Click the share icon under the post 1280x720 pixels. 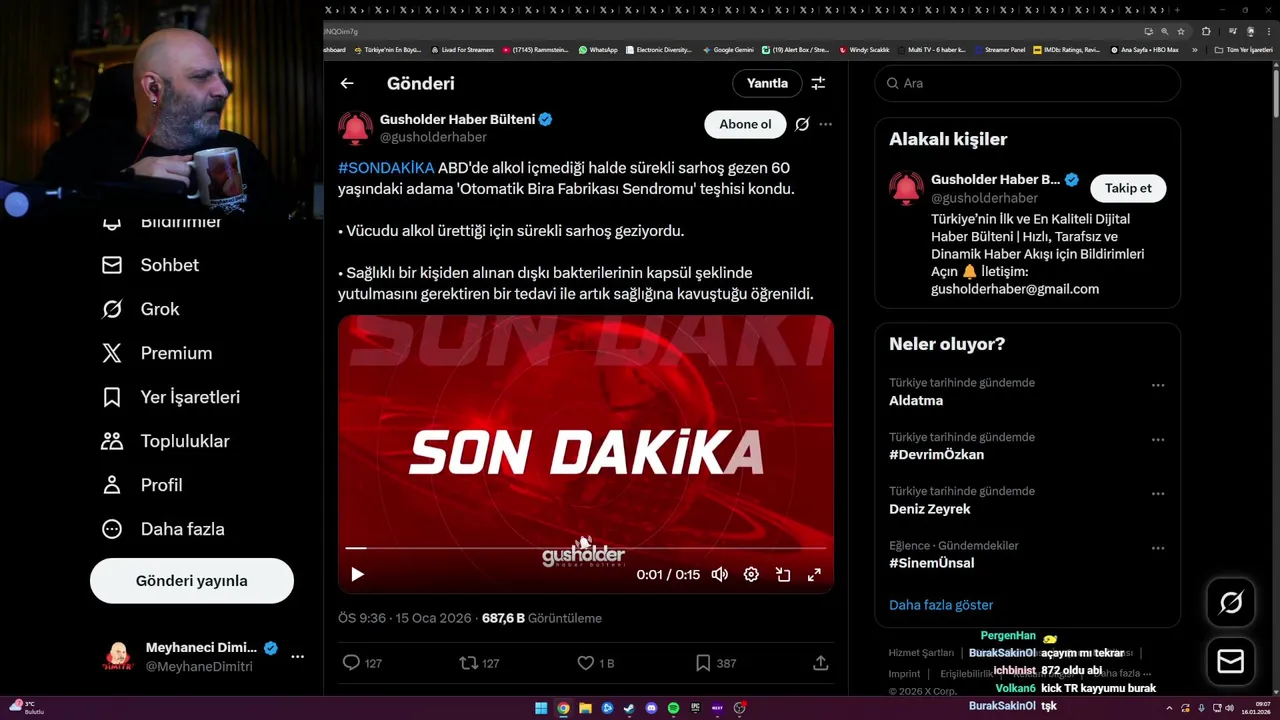tap(820, 663)
